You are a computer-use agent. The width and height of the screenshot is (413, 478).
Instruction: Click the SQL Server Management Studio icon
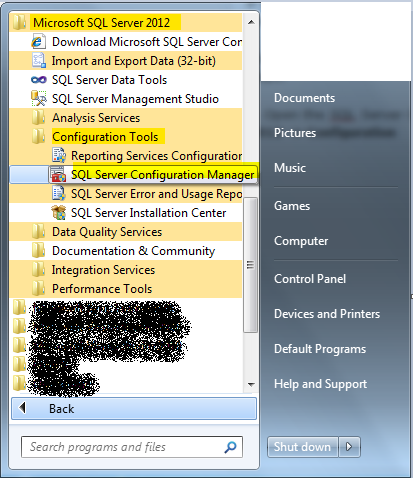pos(38,99)
